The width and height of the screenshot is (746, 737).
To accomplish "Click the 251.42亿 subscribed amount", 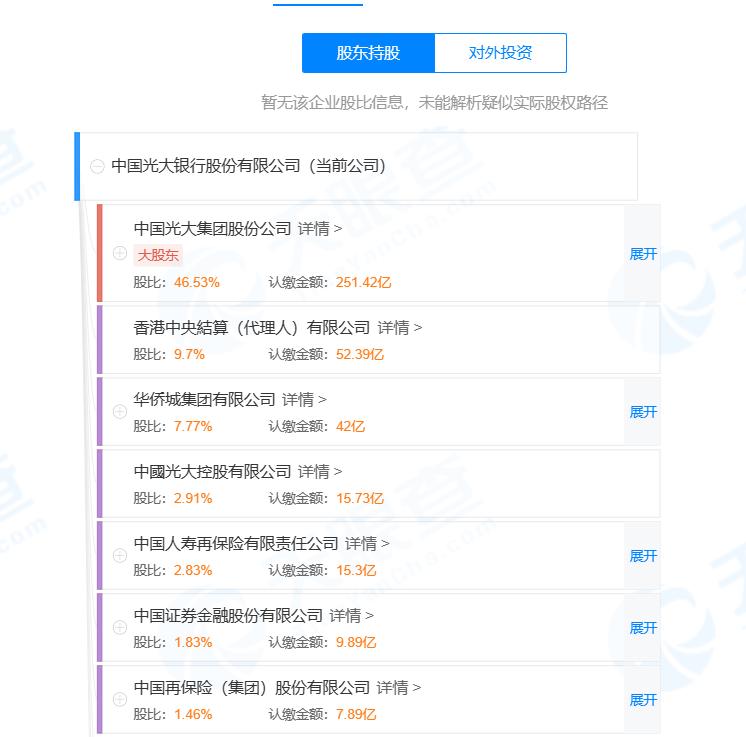I will [x=363, y=282].
